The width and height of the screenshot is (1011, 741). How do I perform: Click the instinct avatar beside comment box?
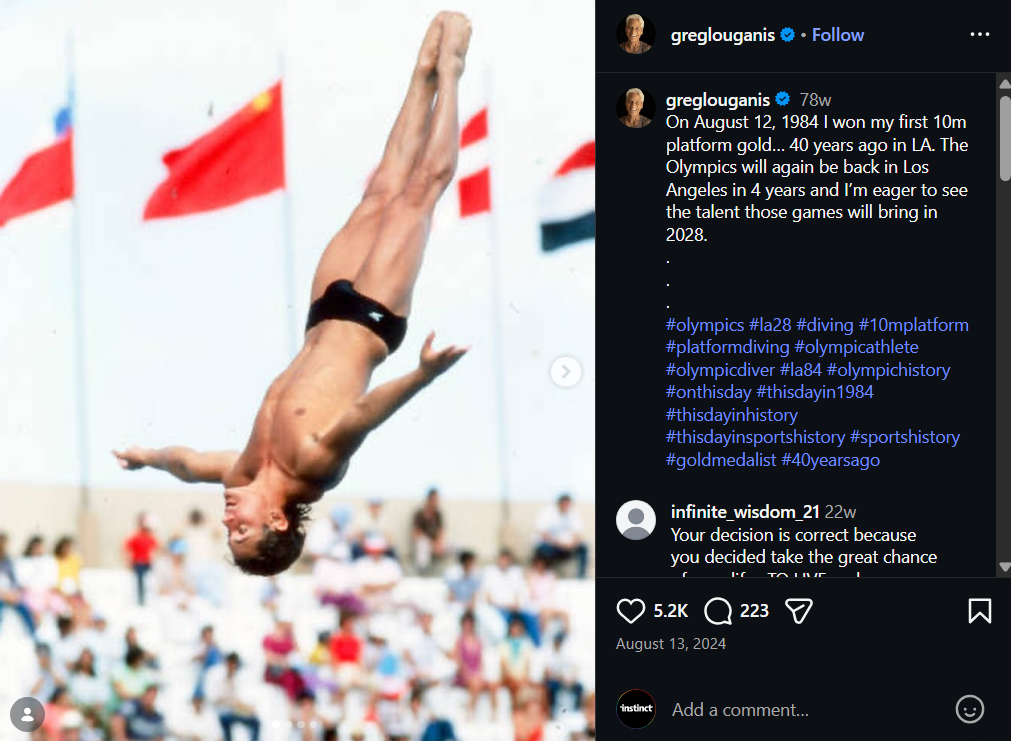(x=636, y=709)
